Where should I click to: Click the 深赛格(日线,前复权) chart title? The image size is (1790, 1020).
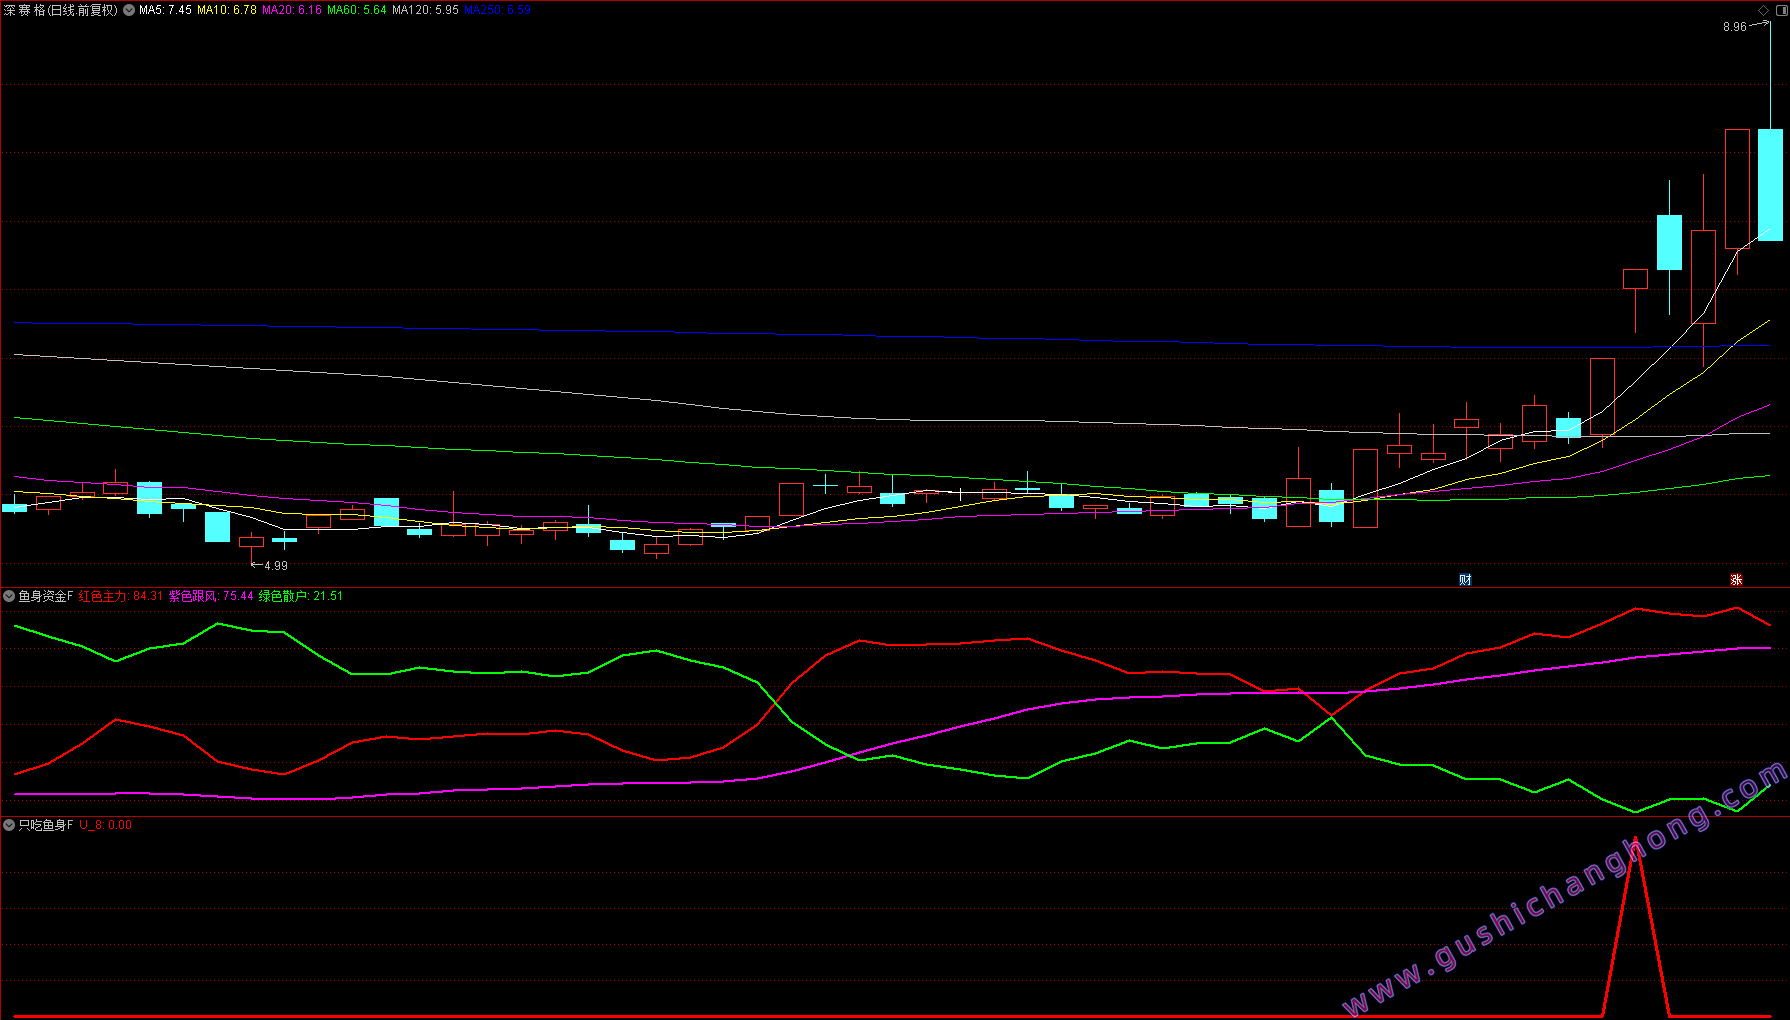60,10
